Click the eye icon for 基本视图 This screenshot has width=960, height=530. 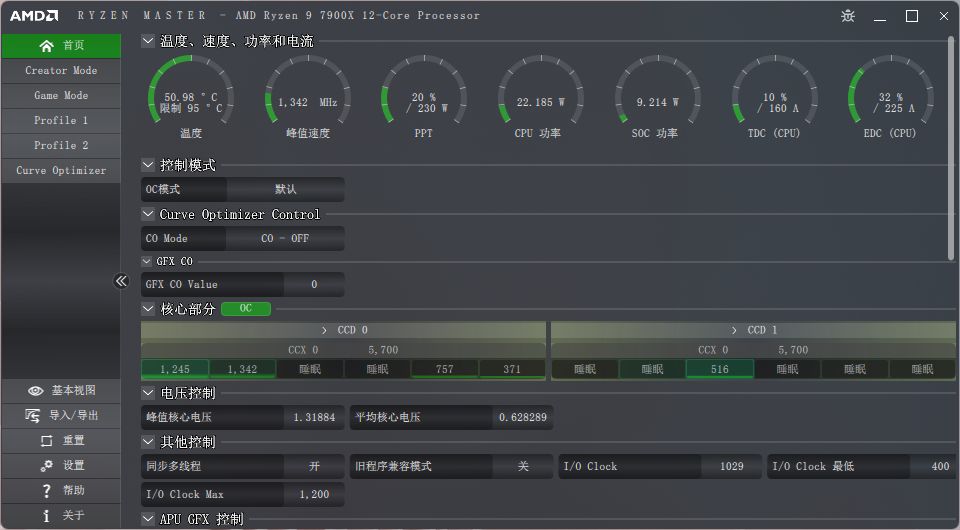(x=36, y=391)
